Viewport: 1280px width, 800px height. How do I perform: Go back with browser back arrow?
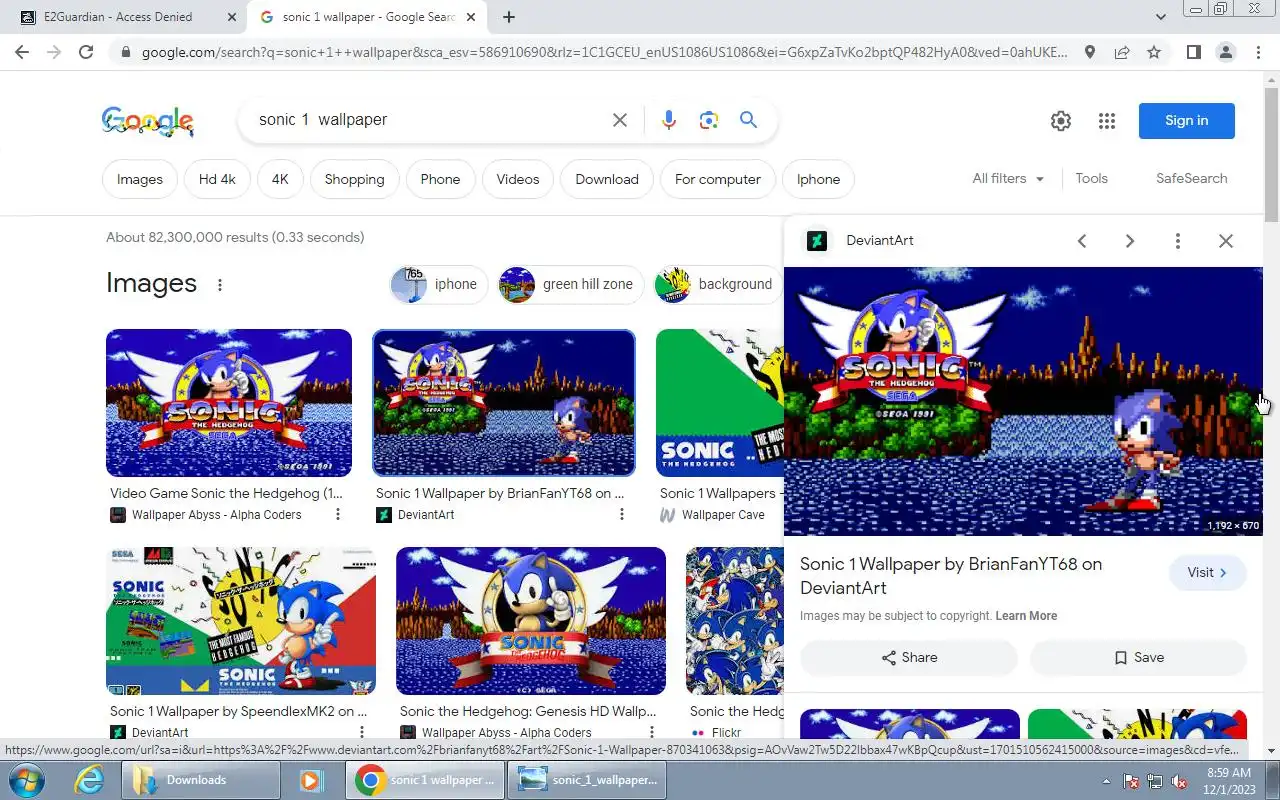coord(22,52)
